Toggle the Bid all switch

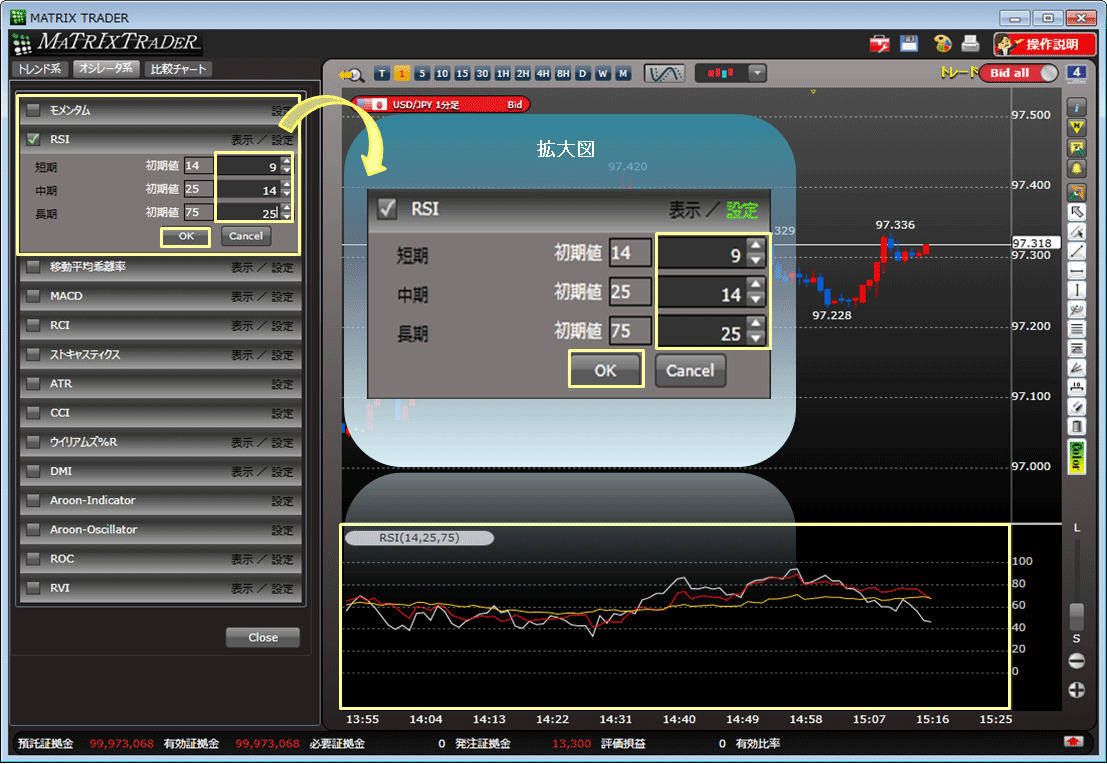(1018, 73)
